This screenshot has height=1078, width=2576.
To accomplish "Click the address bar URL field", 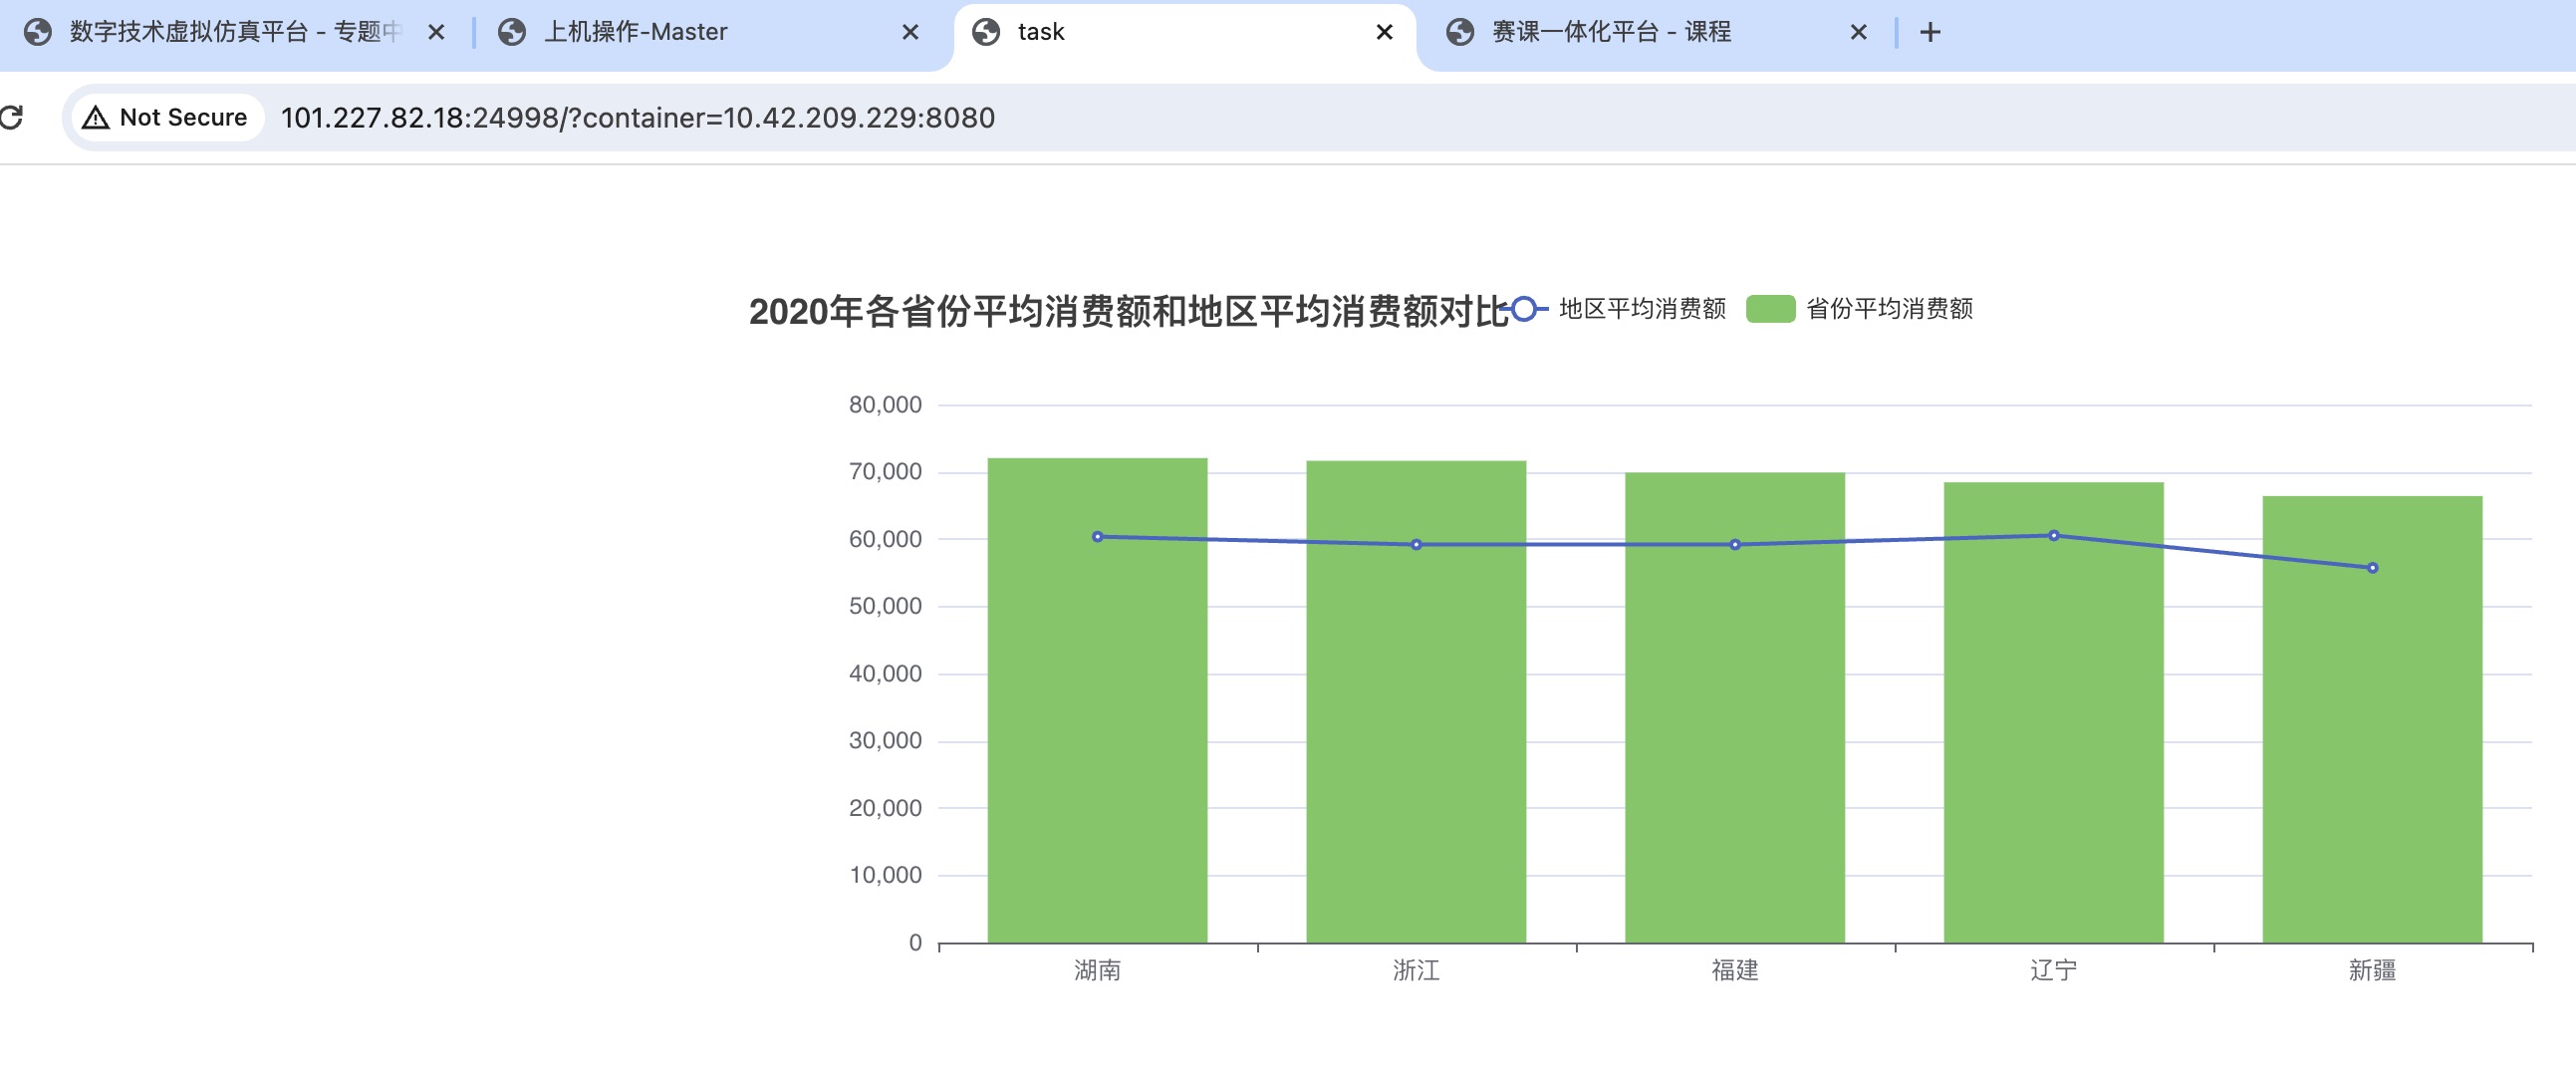I will pos(637,118).
